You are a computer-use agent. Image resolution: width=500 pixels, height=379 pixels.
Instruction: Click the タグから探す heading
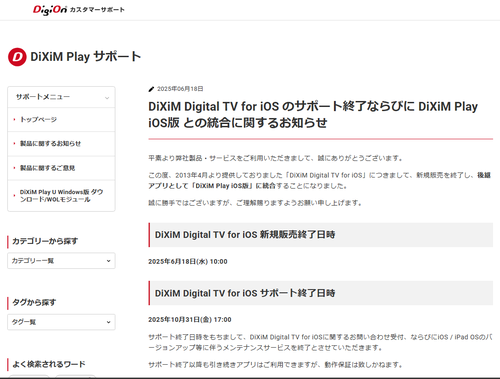34,302
